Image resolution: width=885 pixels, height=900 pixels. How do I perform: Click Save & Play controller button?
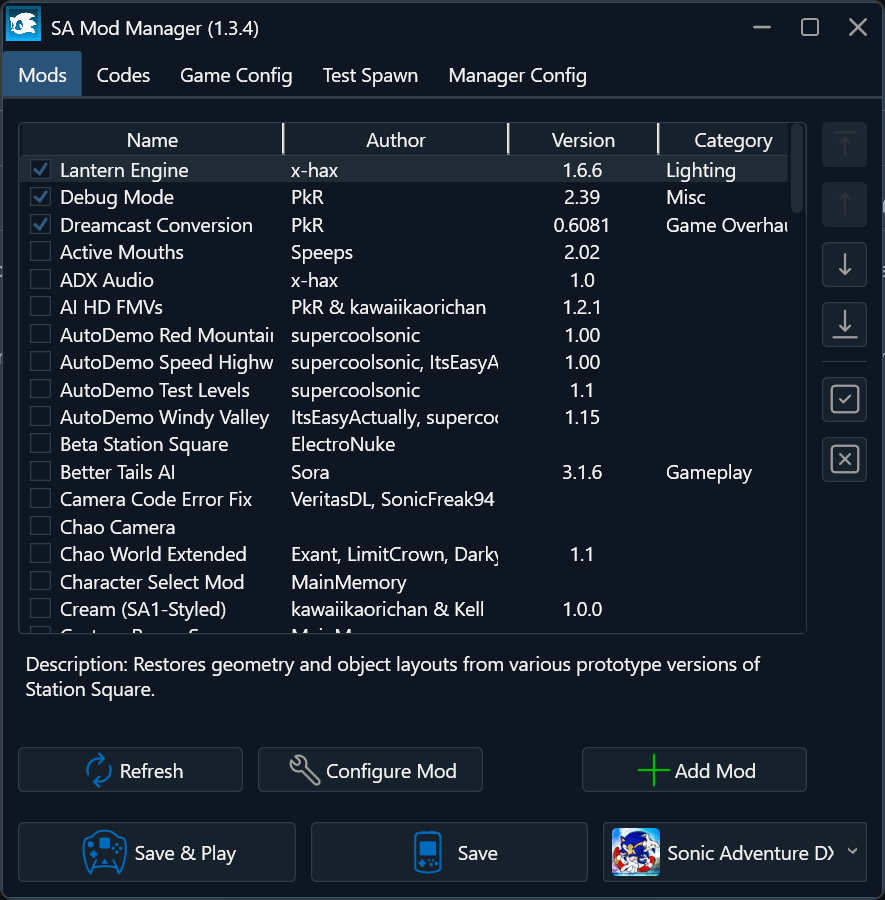pyautogui.click(x=157, y=853)
